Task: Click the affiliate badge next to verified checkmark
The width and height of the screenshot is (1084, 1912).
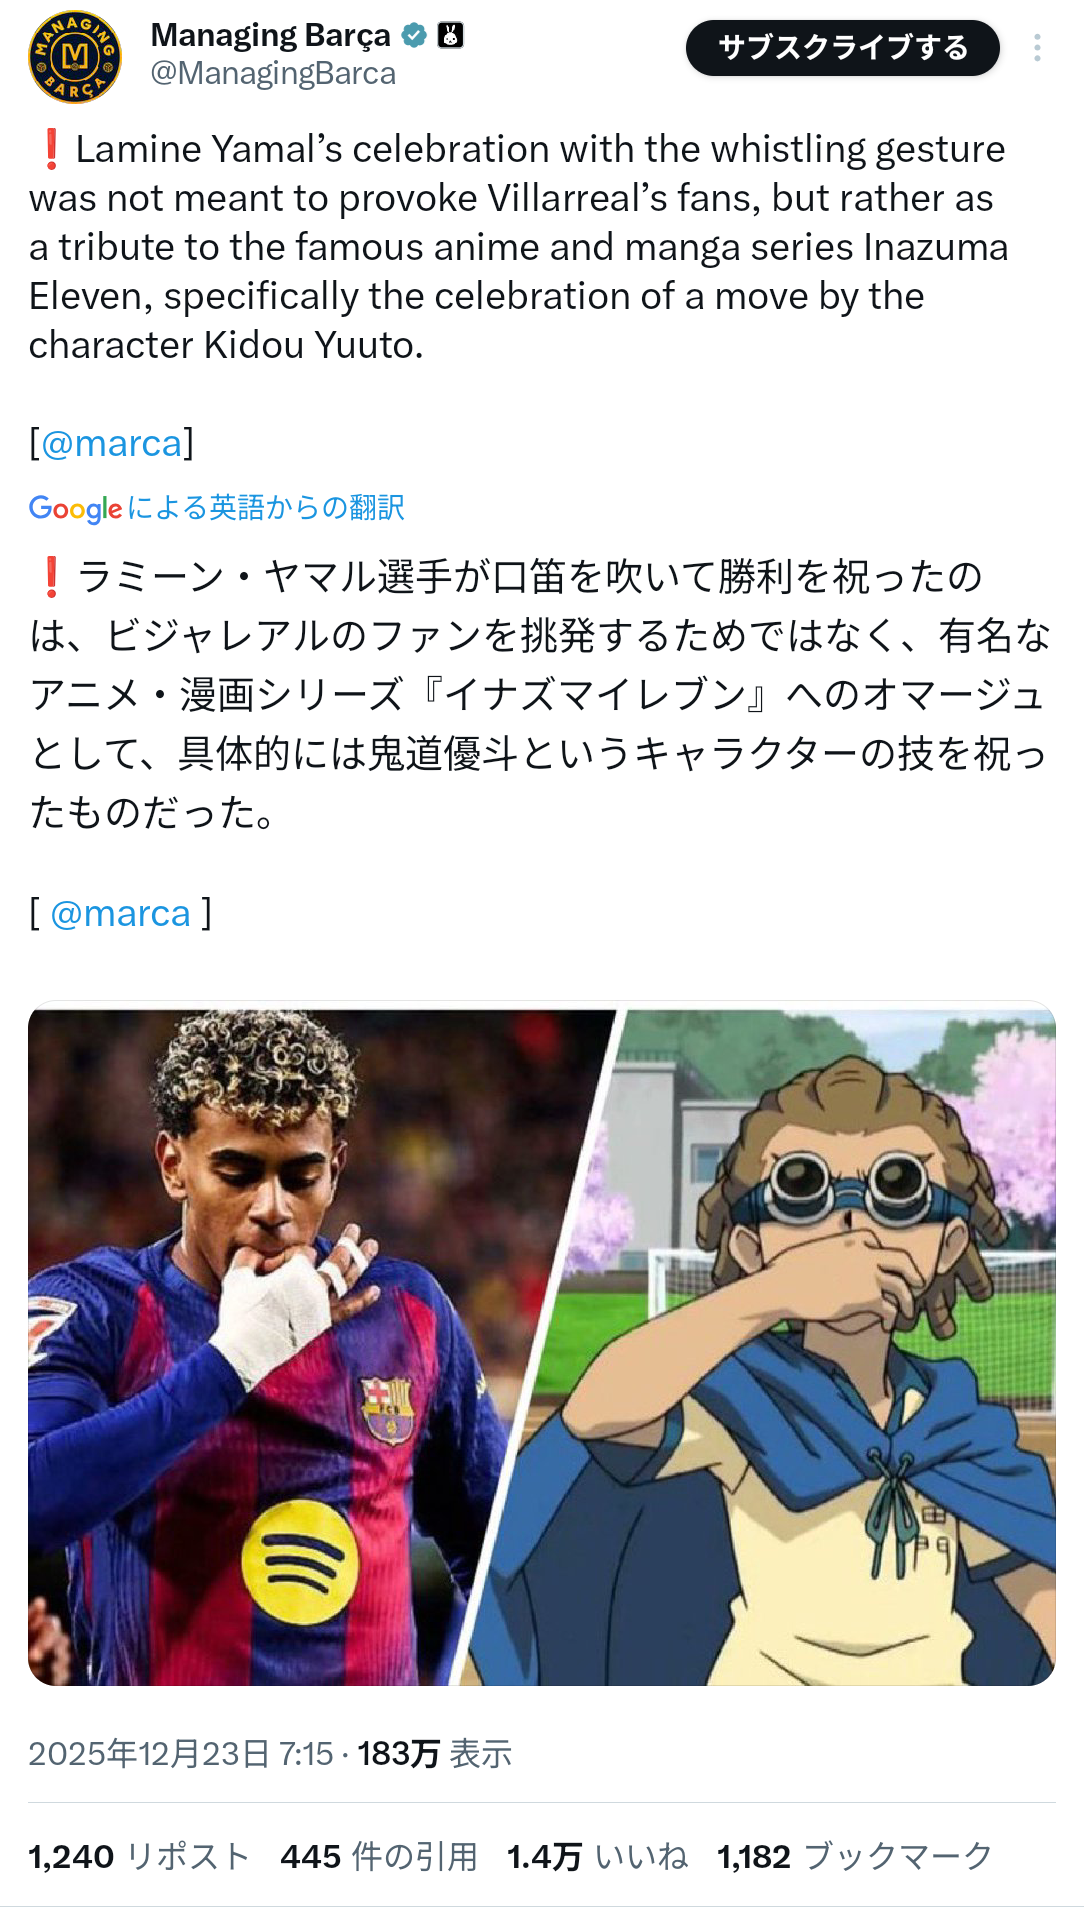Action: click(x=450, y=36)
